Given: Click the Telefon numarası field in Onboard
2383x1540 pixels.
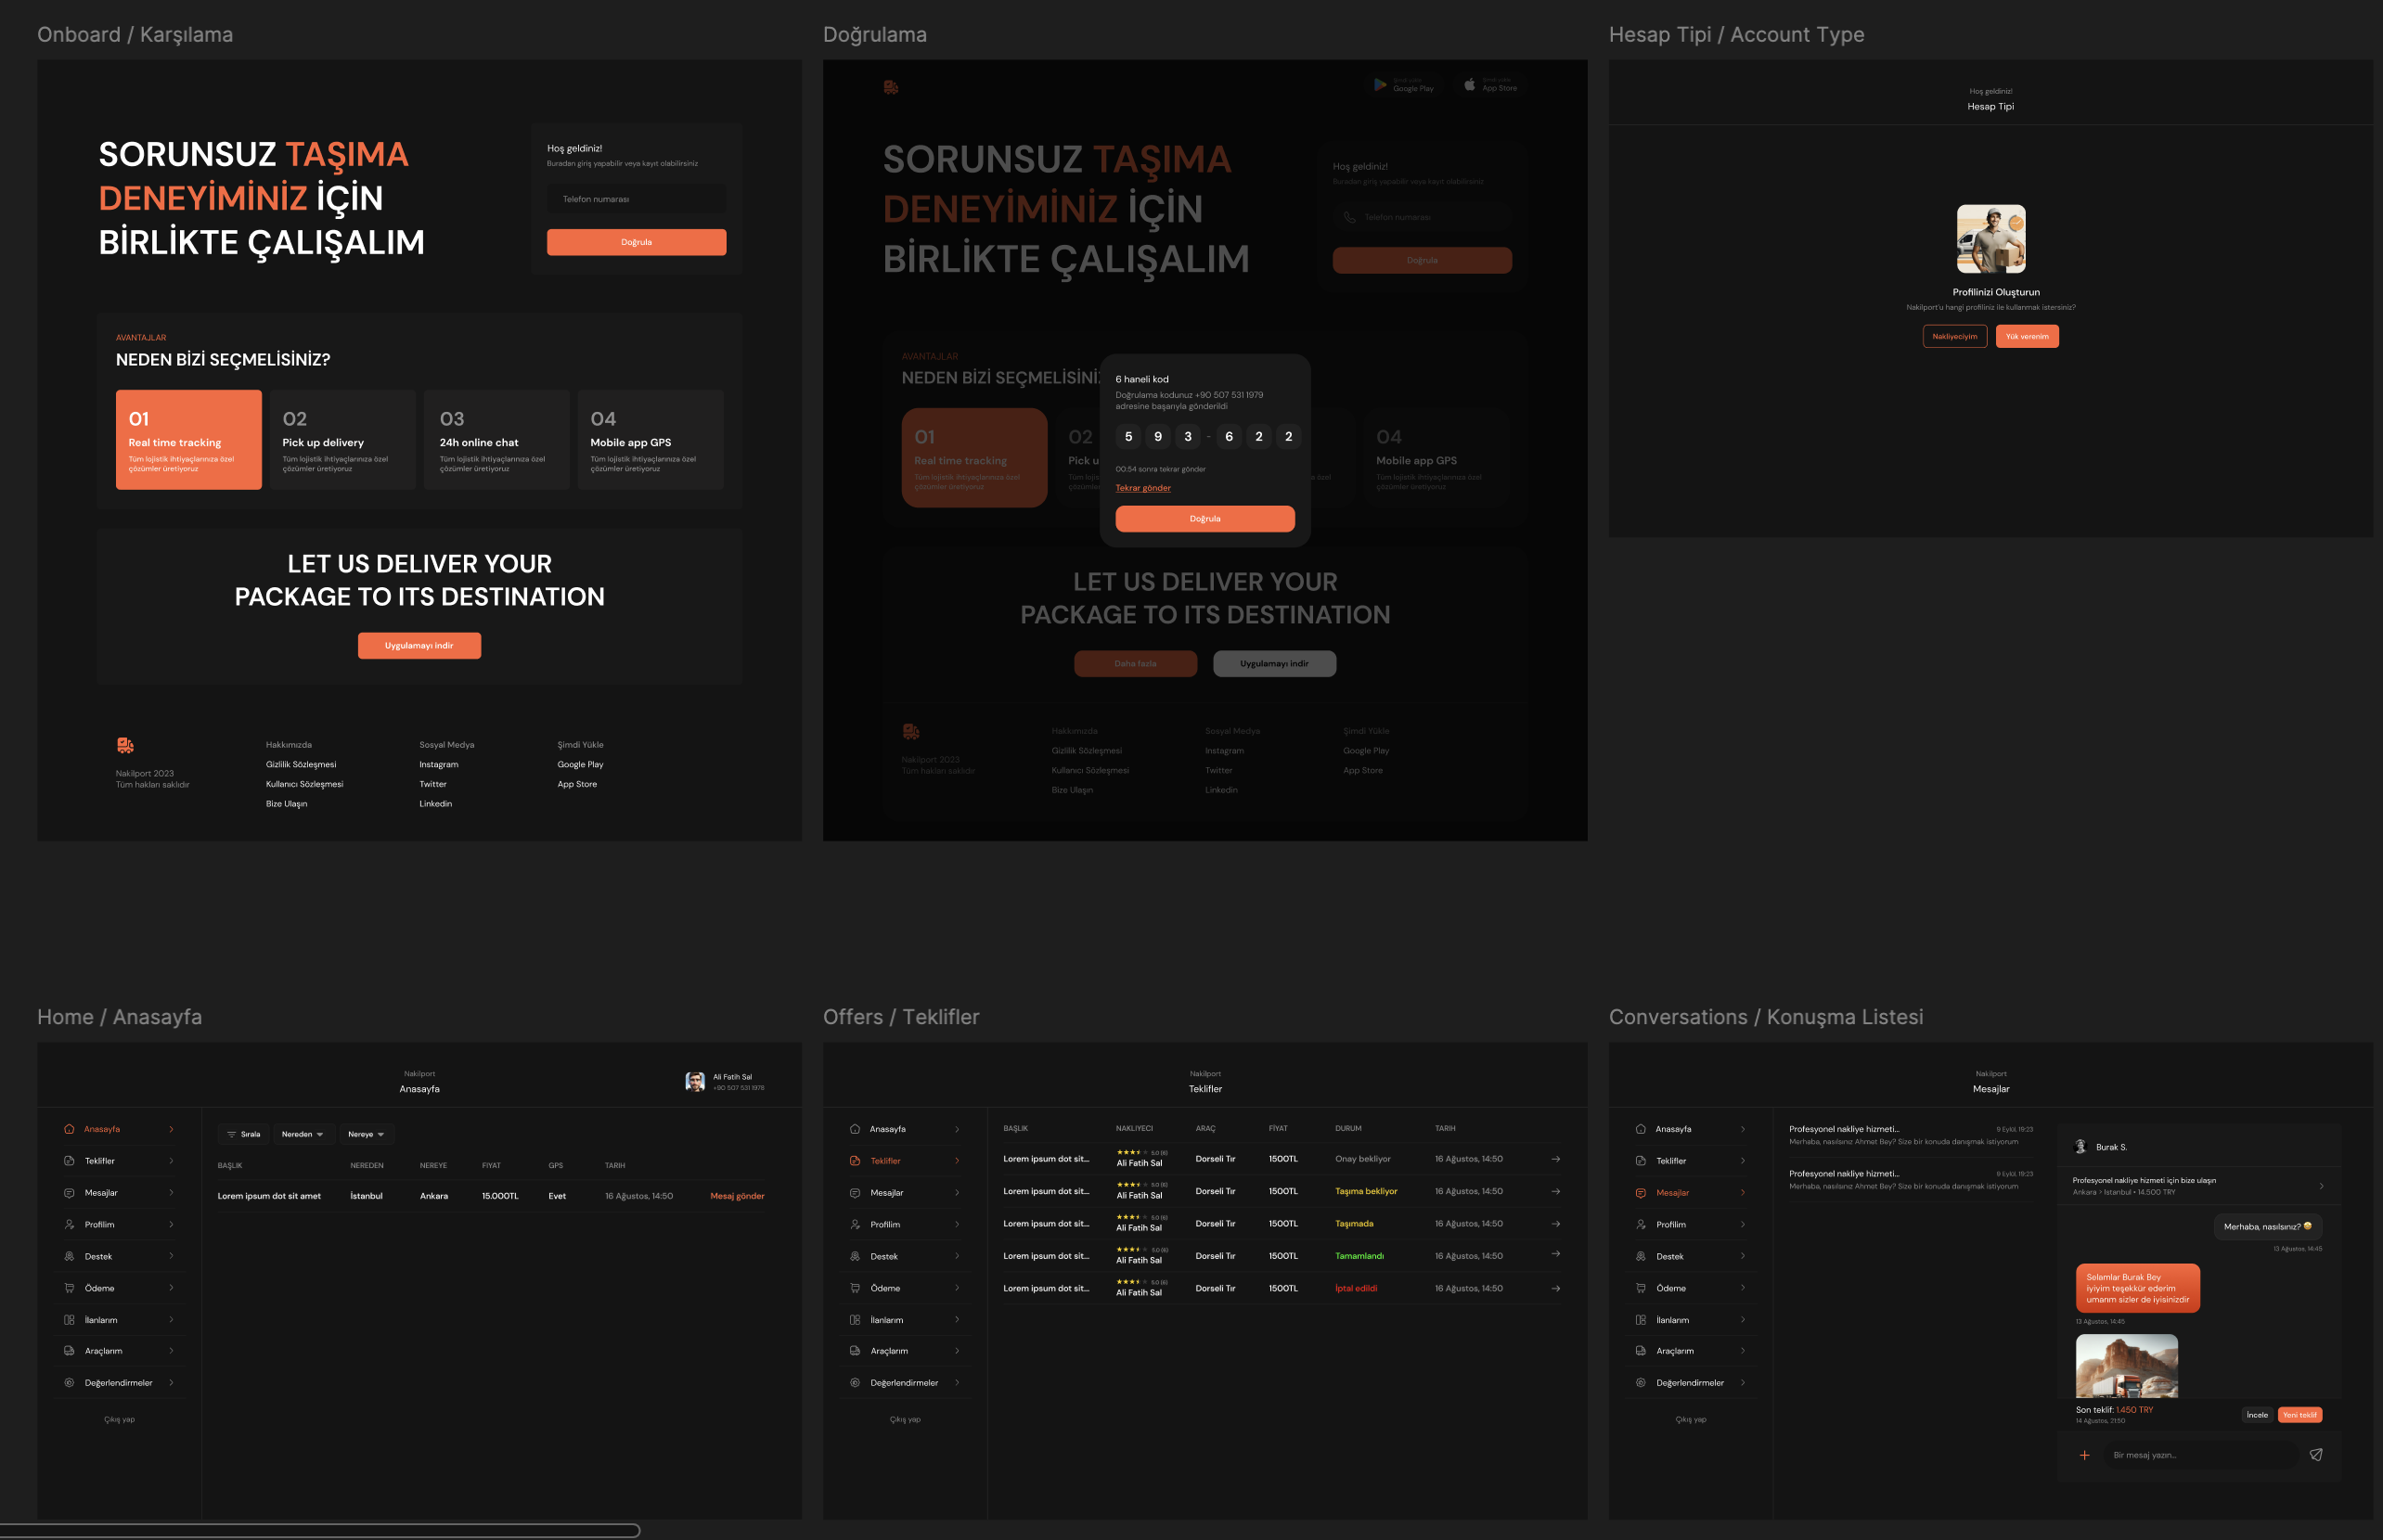Looking at the screenshot, I should click(x=636, y=199).
